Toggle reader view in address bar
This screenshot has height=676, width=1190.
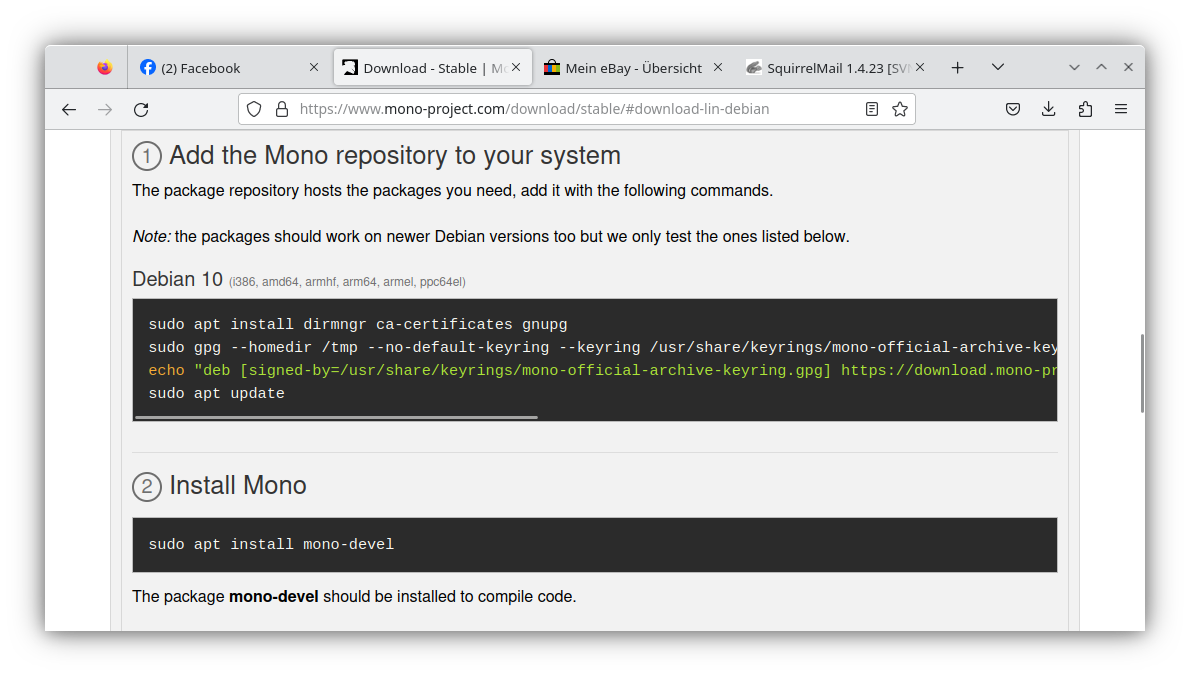pos(872,109)
